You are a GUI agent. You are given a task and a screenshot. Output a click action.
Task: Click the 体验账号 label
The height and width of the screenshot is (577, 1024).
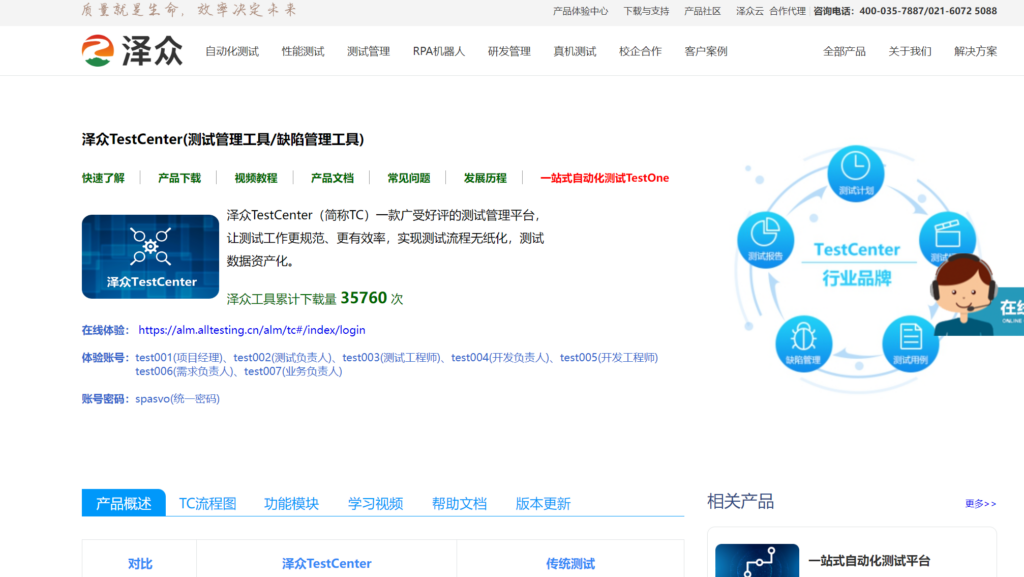105,358
